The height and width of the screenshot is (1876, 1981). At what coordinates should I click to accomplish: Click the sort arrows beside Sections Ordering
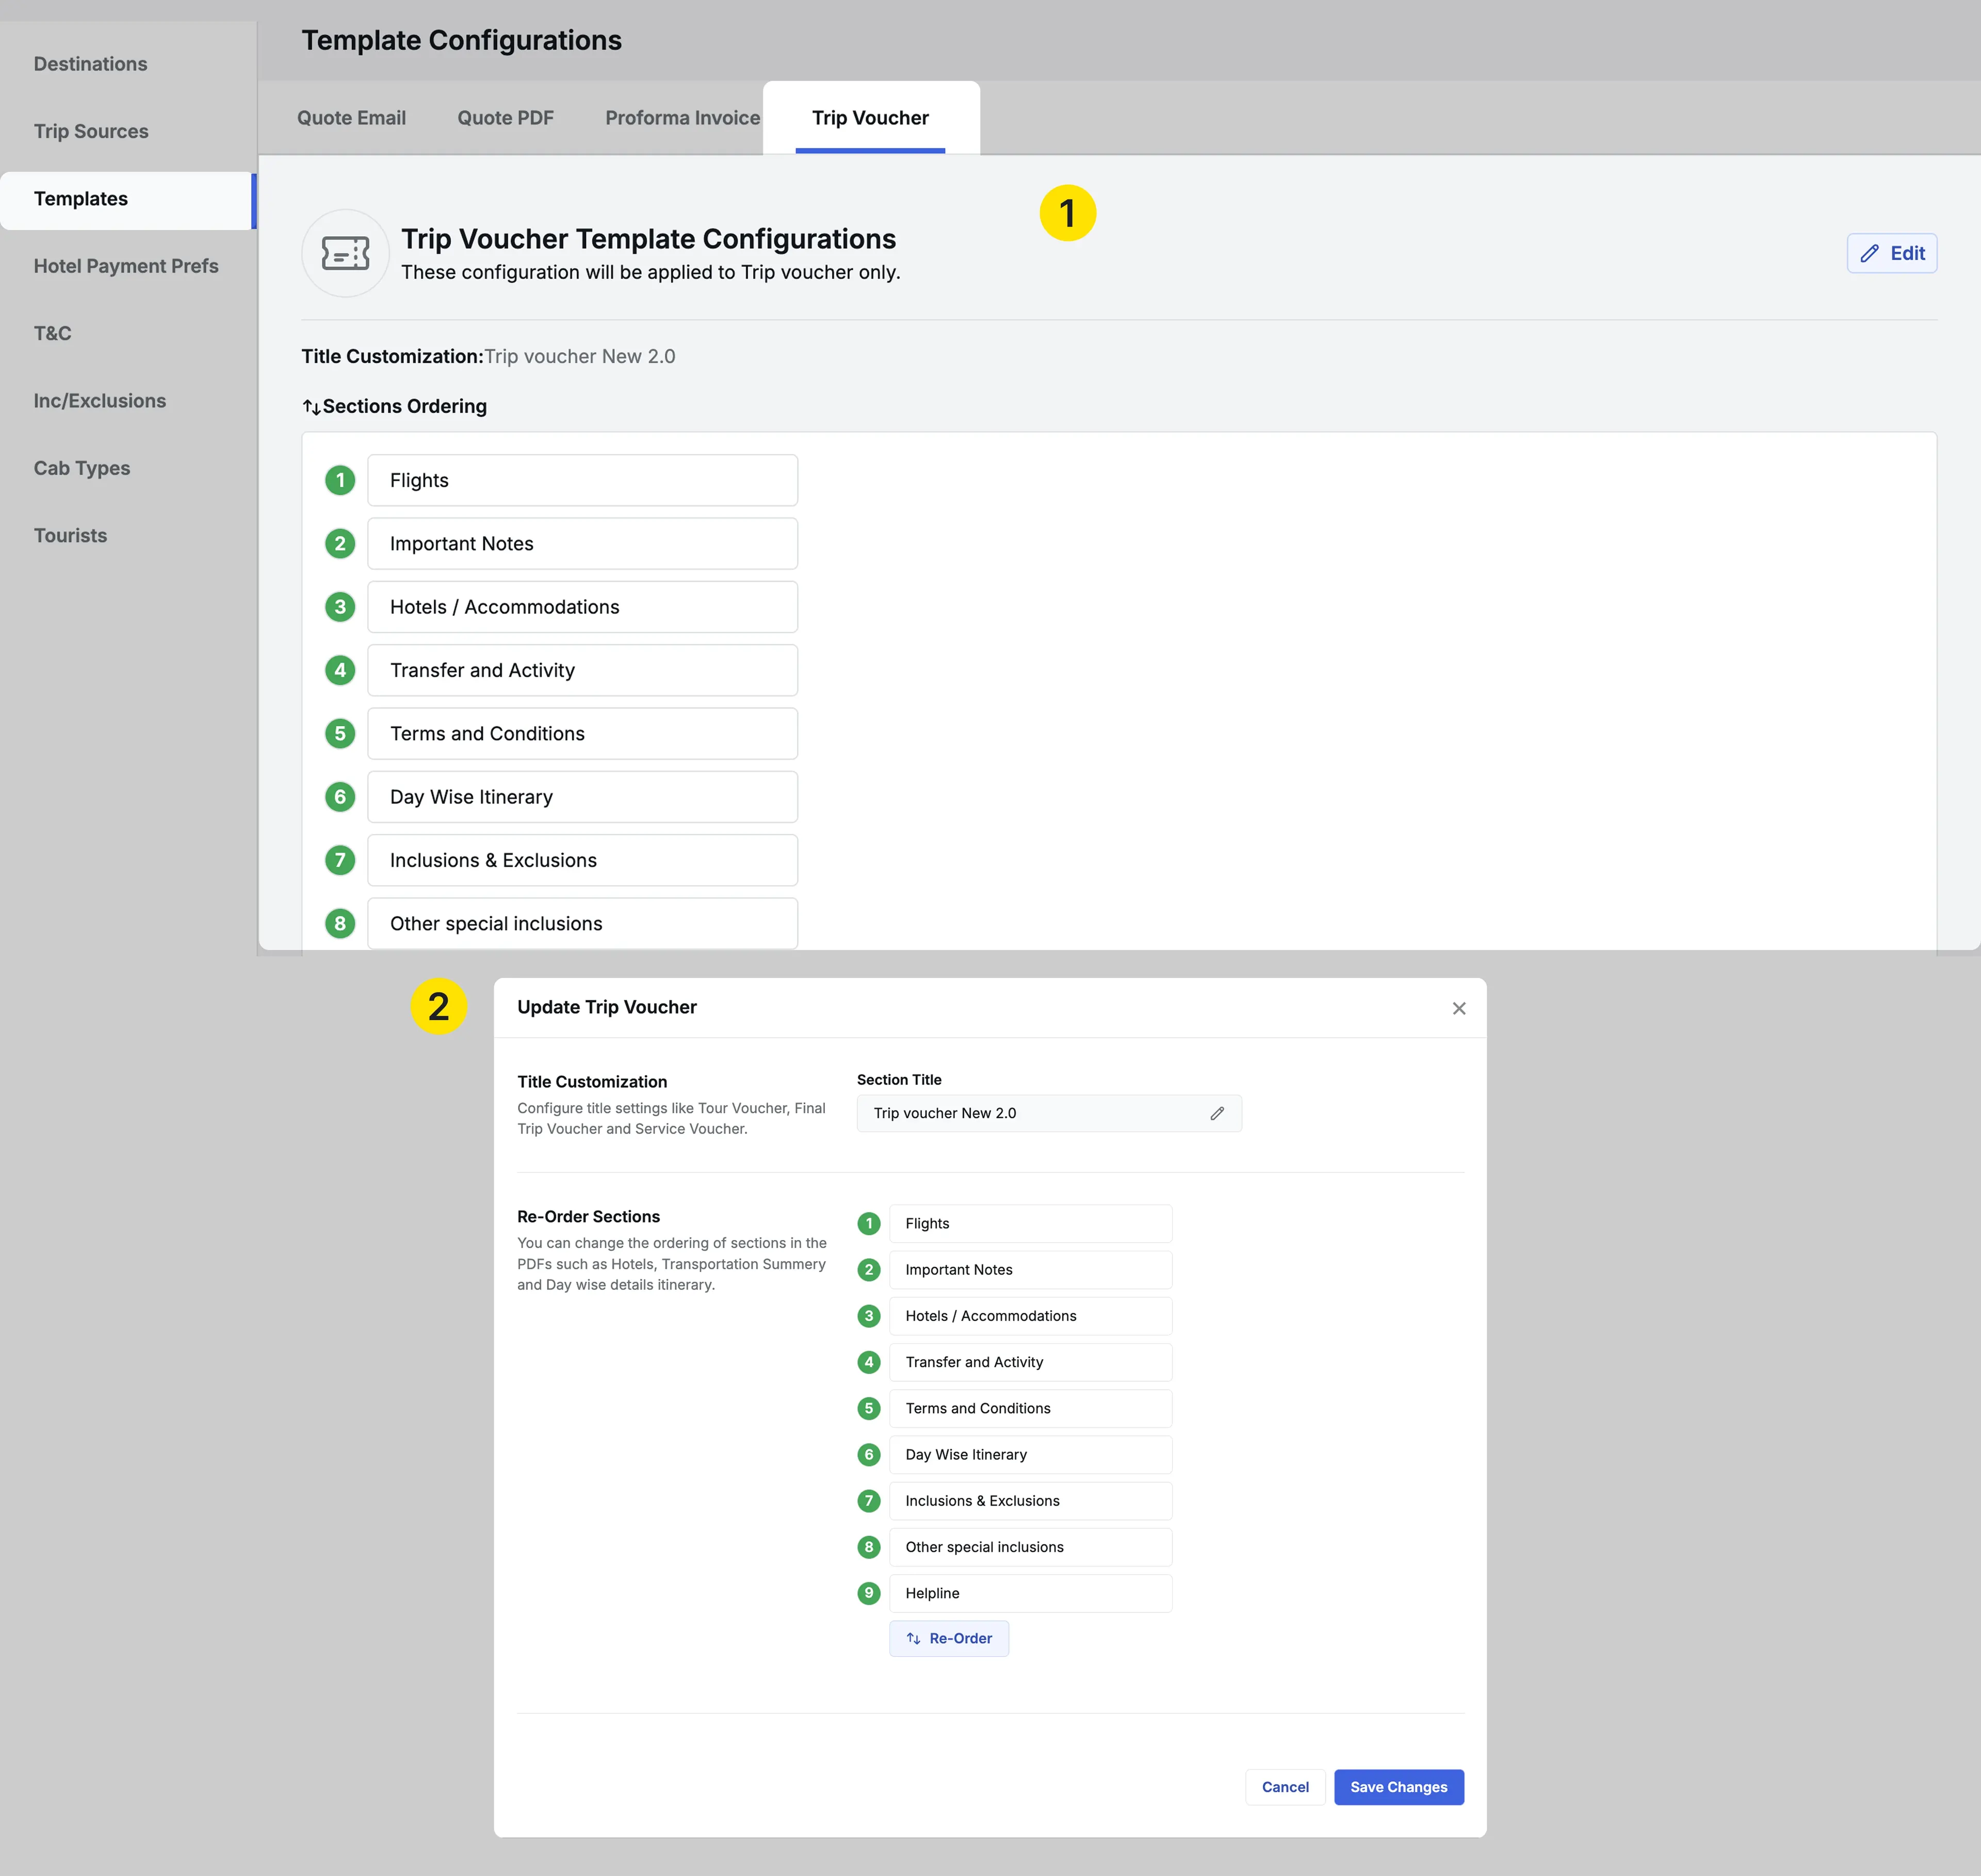pyautogui.click(x=311, y=407)
